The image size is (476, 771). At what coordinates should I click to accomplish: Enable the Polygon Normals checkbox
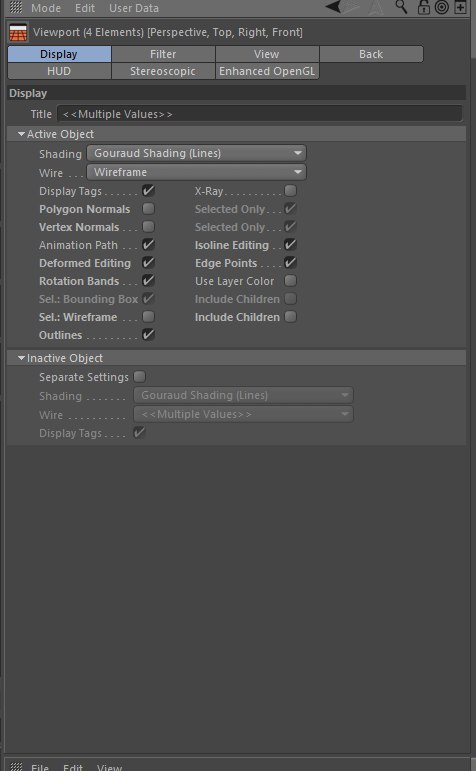(x=148, y=208)
